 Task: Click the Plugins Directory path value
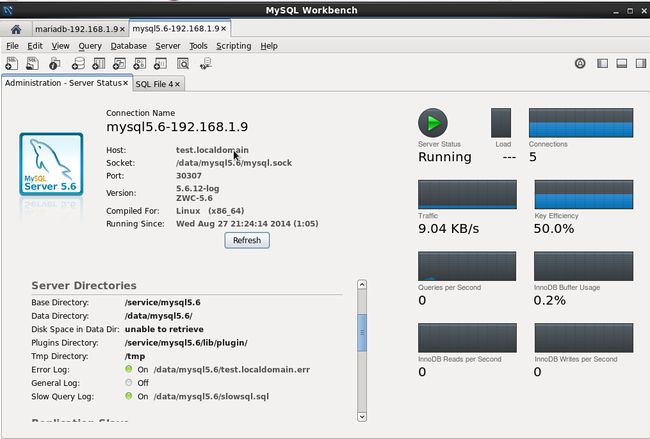point(186,343)
